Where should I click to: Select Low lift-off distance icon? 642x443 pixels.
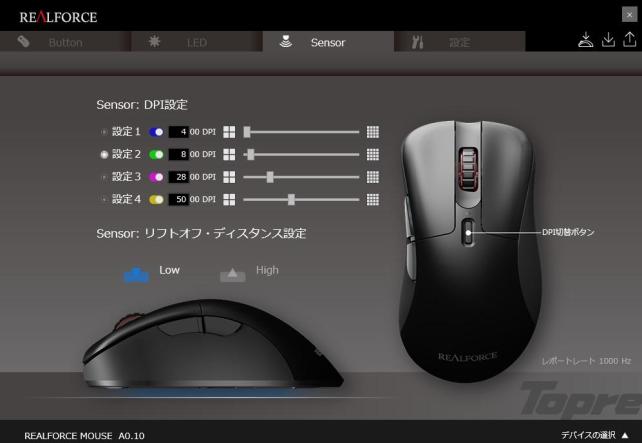click(x=136, y=275)
